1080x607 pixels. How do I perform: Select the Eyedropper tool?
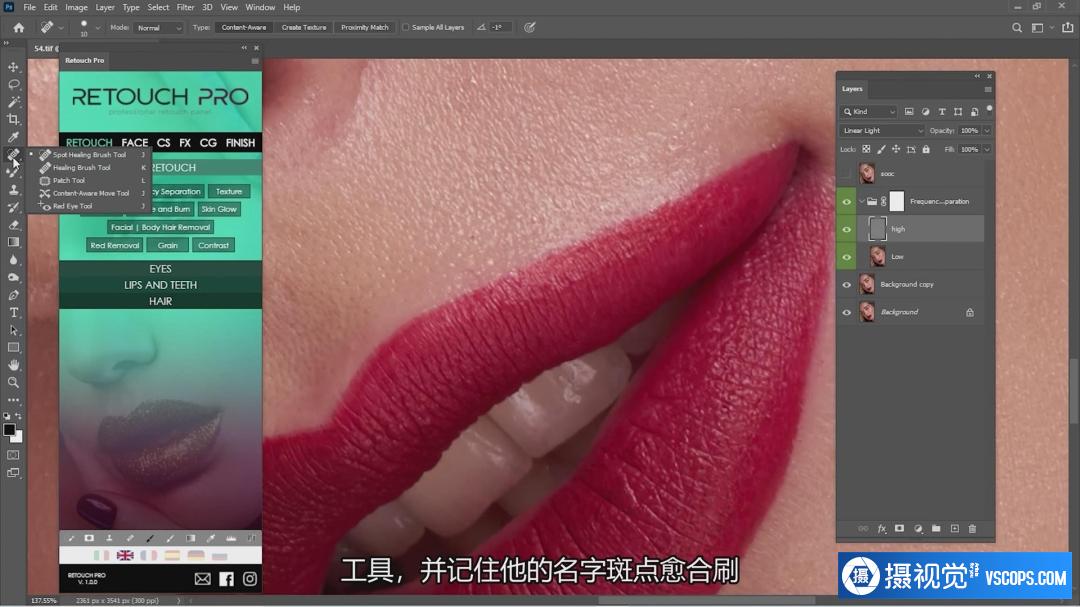pos(13,137)
